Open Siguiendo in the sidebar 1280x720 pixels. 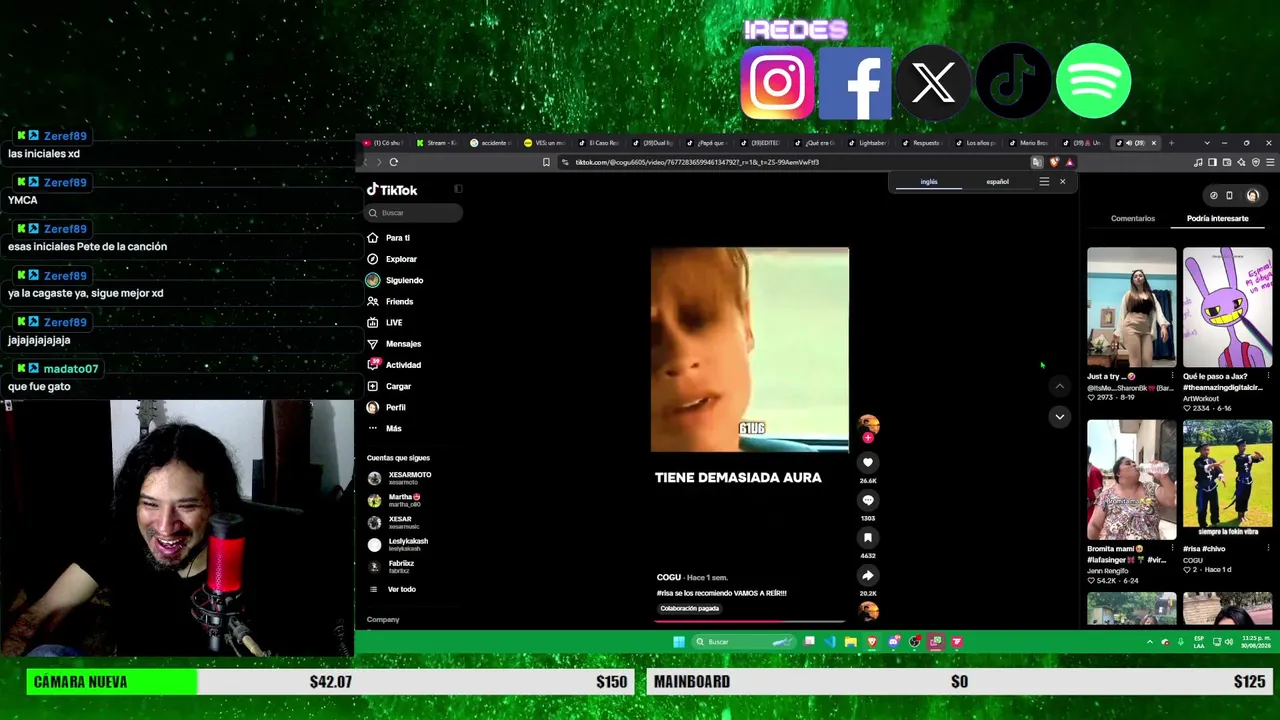click(395, 280)
